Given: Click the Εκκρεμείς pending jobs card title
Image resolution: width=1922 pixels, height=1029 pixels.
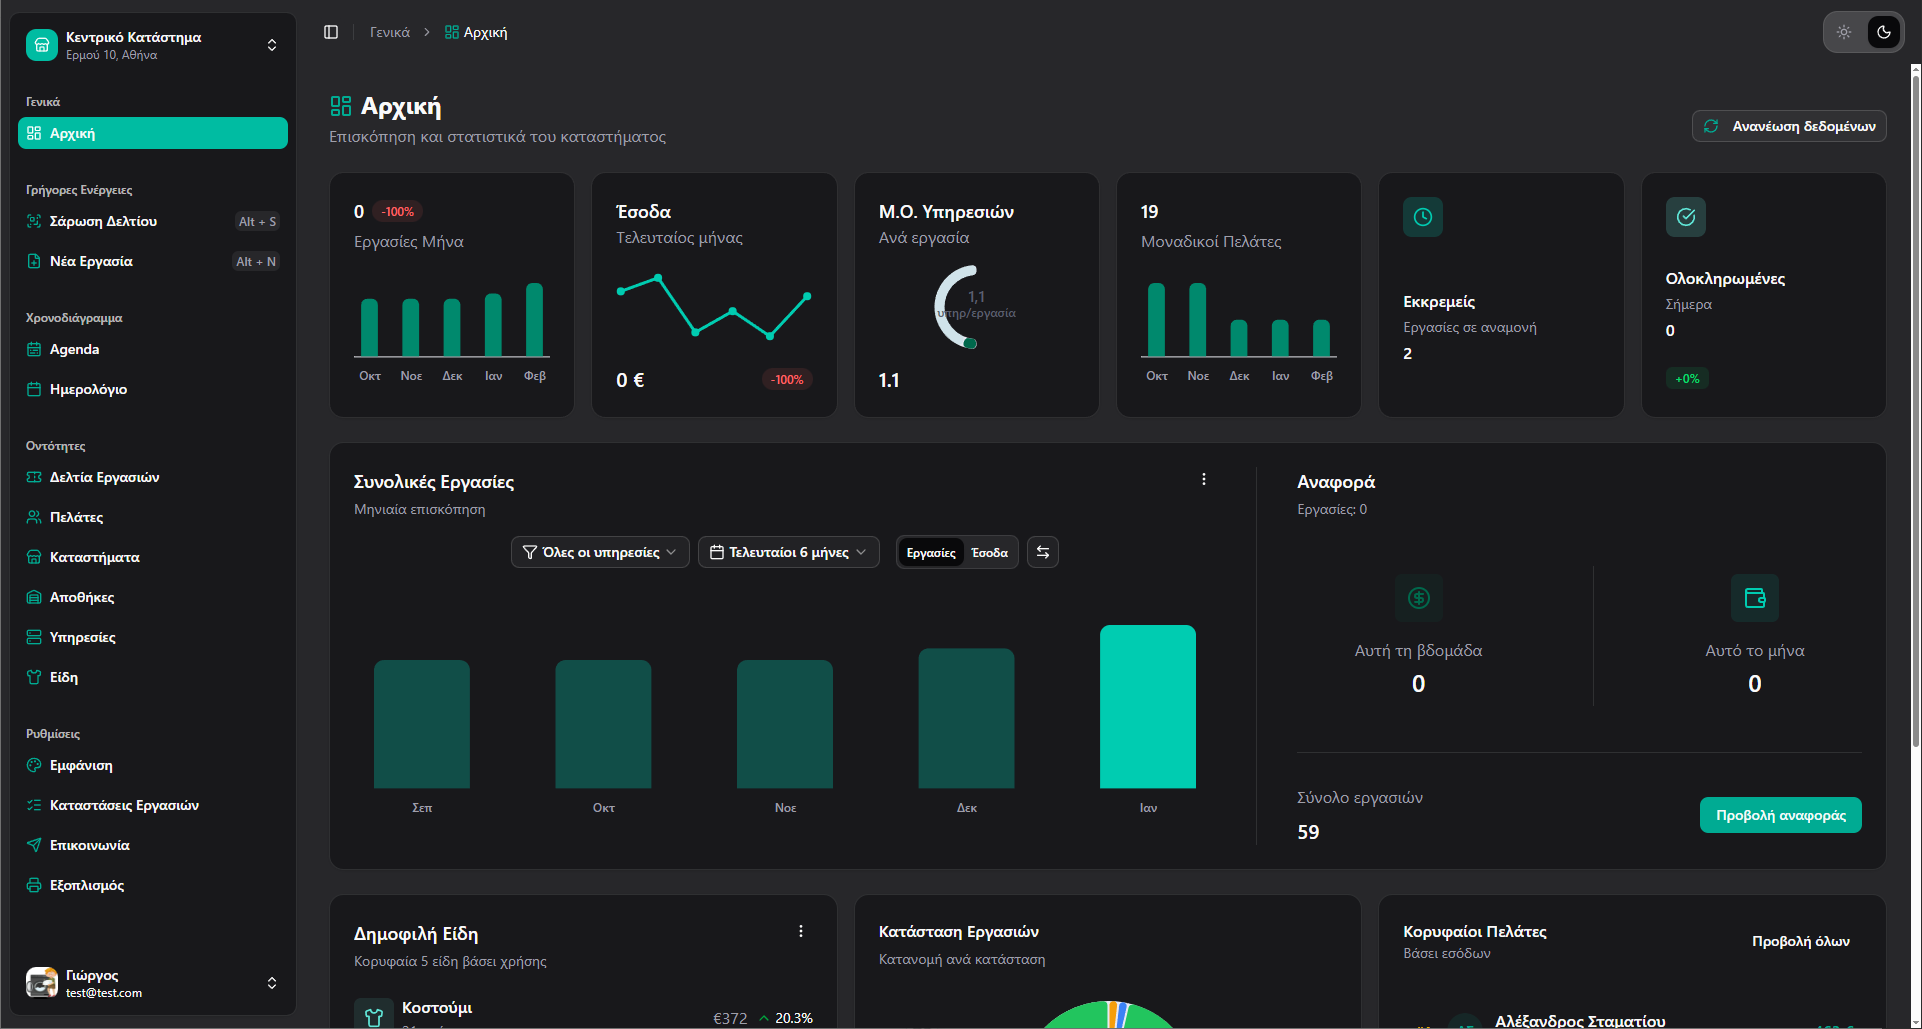Looking at the screenshot, I should coord(1439,302).
